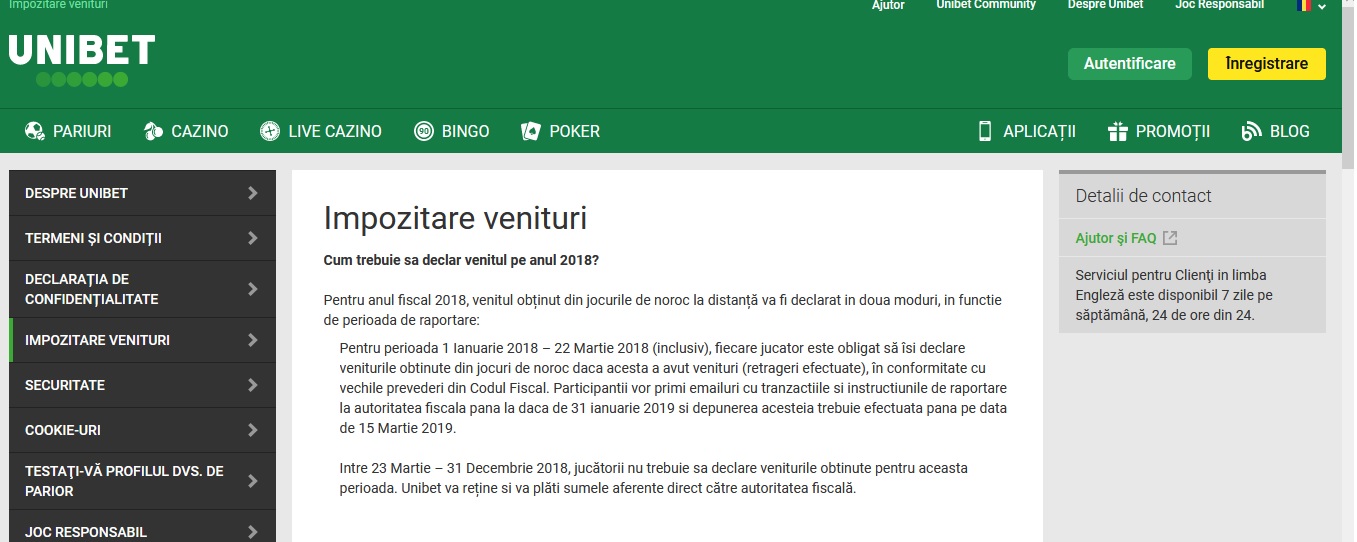Open the Pariuri section
The image size is (1357, 542).
click(x=68, y=131)
